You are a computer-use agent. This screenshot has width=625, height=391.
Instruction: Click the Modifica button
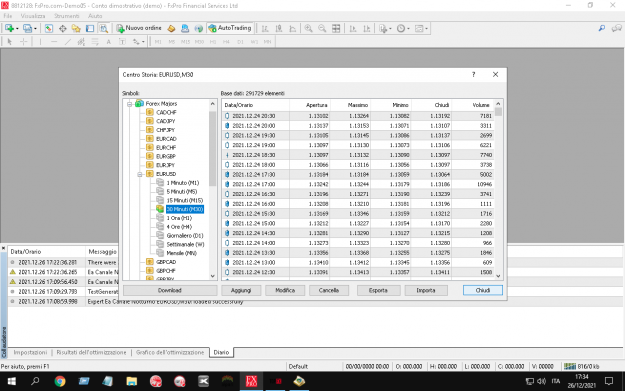285,290
